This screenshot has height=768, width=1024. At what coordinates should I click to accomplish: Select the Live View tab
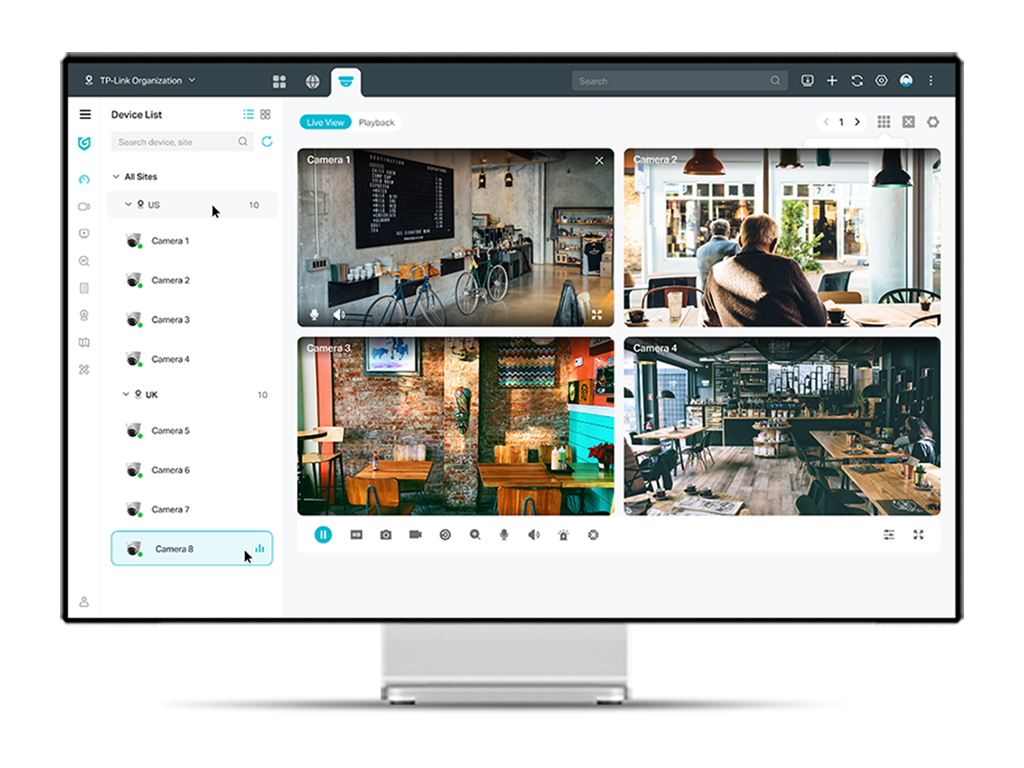click(325, 123)
